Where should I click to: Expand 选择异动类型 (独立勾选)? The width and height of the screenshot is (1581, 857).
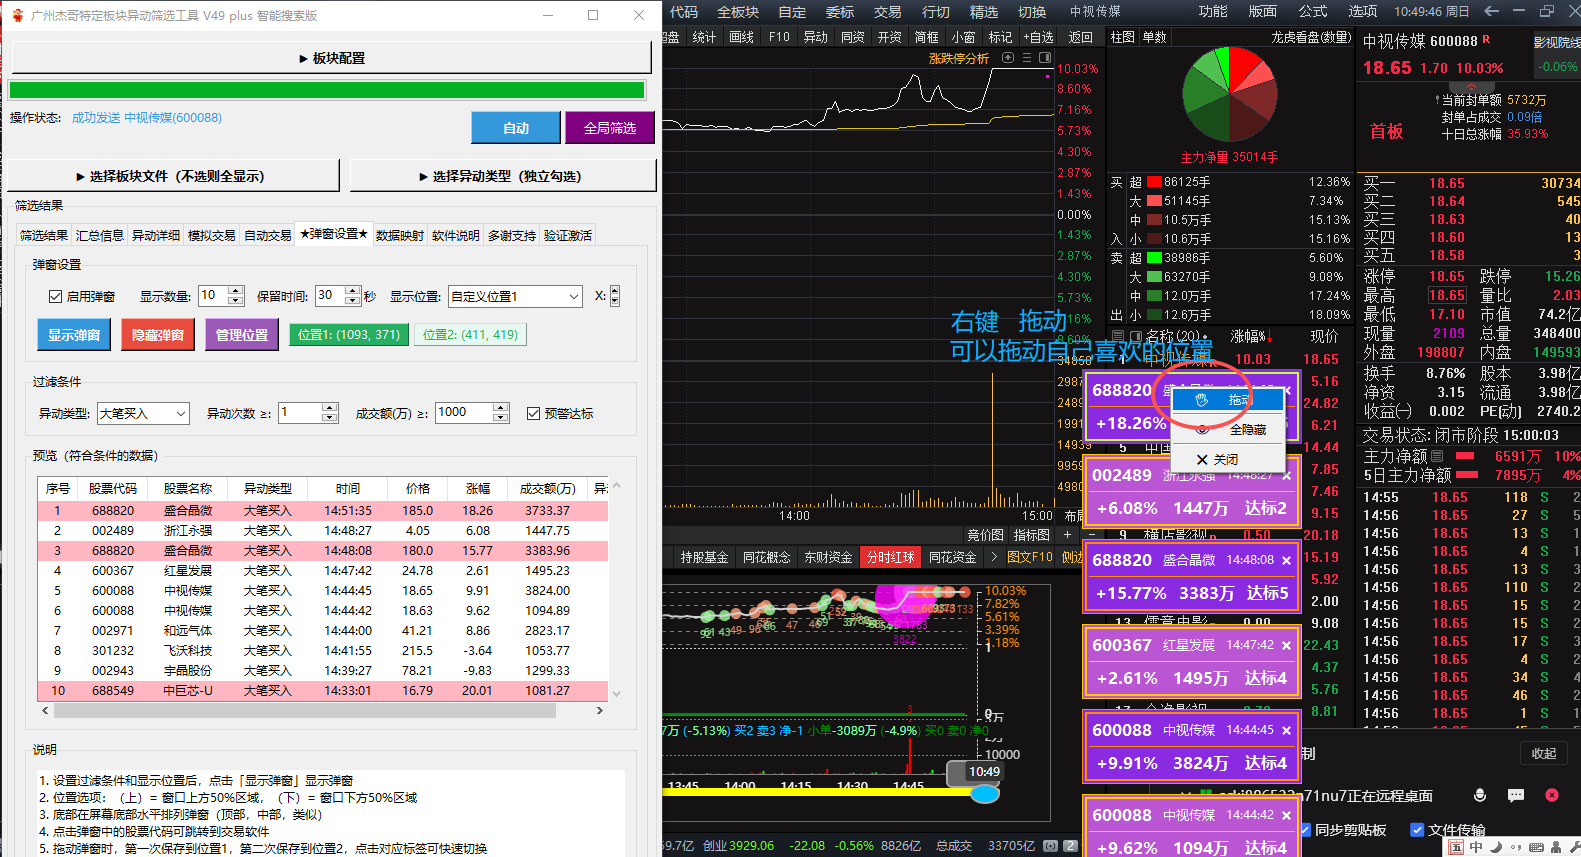coord(503,176)
